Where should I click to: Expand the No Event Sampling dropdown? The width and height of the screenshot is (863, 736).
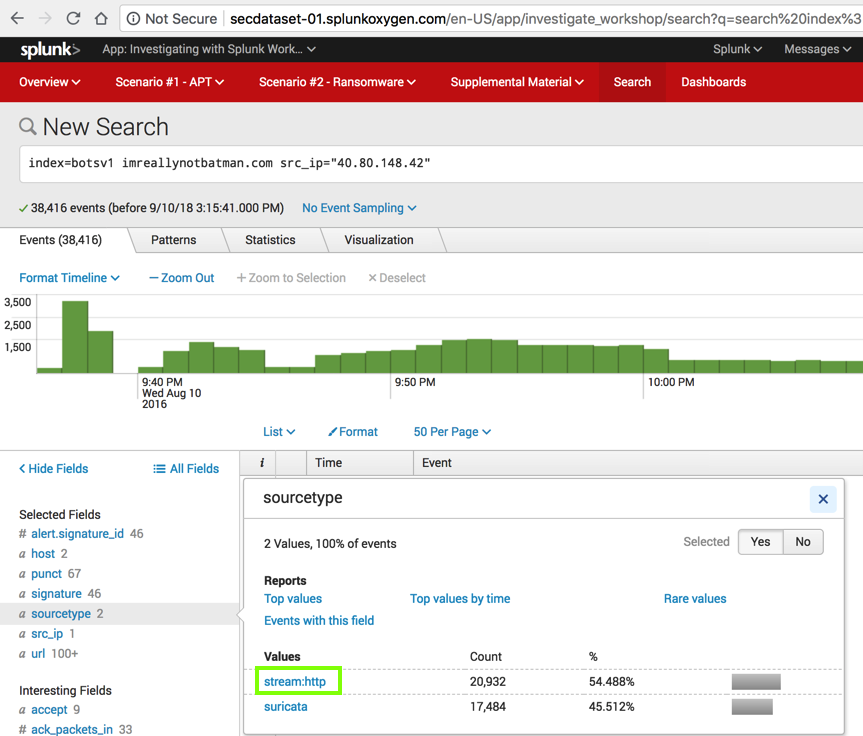tap(359, 208)
